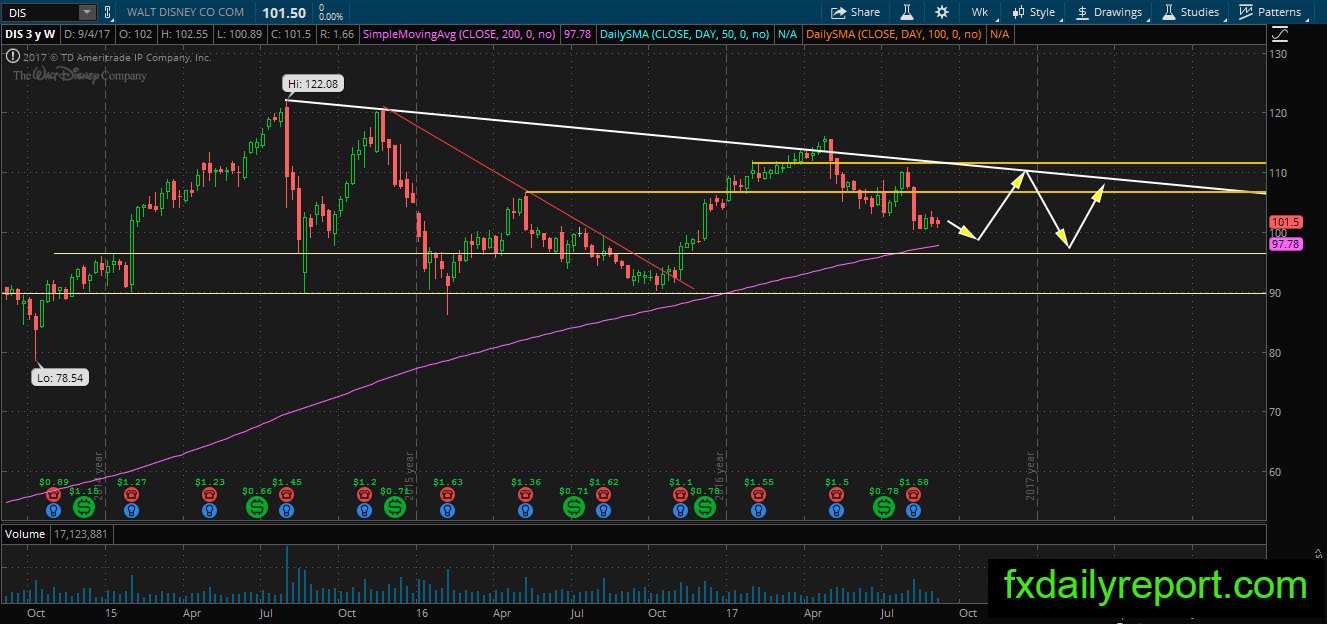Click the earnings phone icon labeled $1.36
The height and width of the screenshot is (624, 1327).
(x=525, y=494)
